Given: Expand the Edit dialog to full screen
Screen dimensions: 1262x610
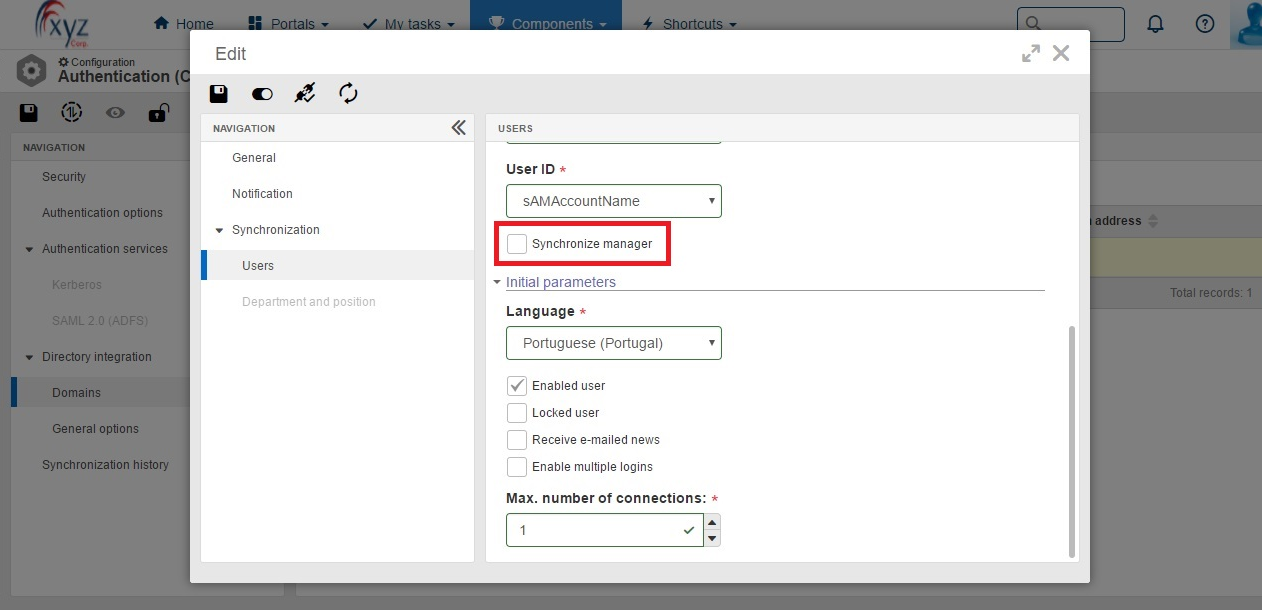Looking at the screenshot, I should click(1031, 54).
